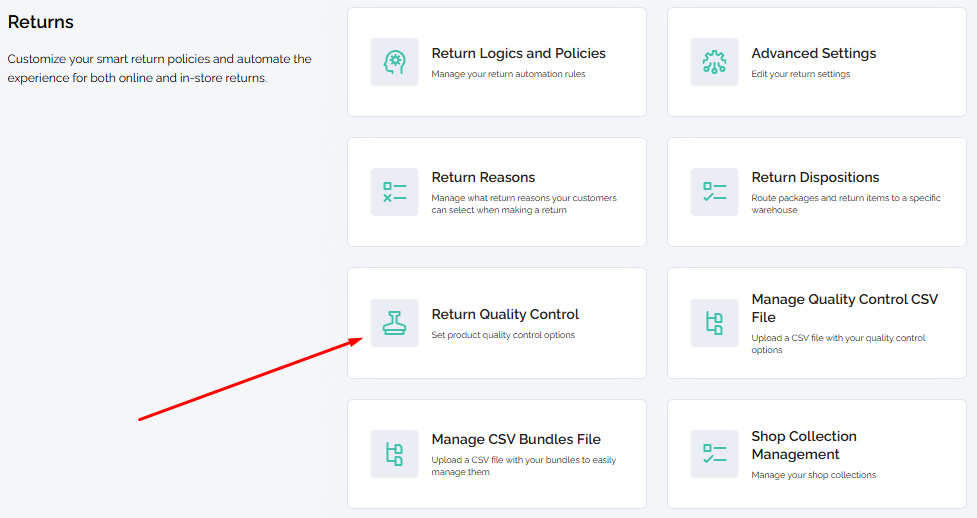Image resolution: width=977 pixels, height=518 pixels.
Task: Click 'Manage what return reasons your customers' description
Action: 524,204
